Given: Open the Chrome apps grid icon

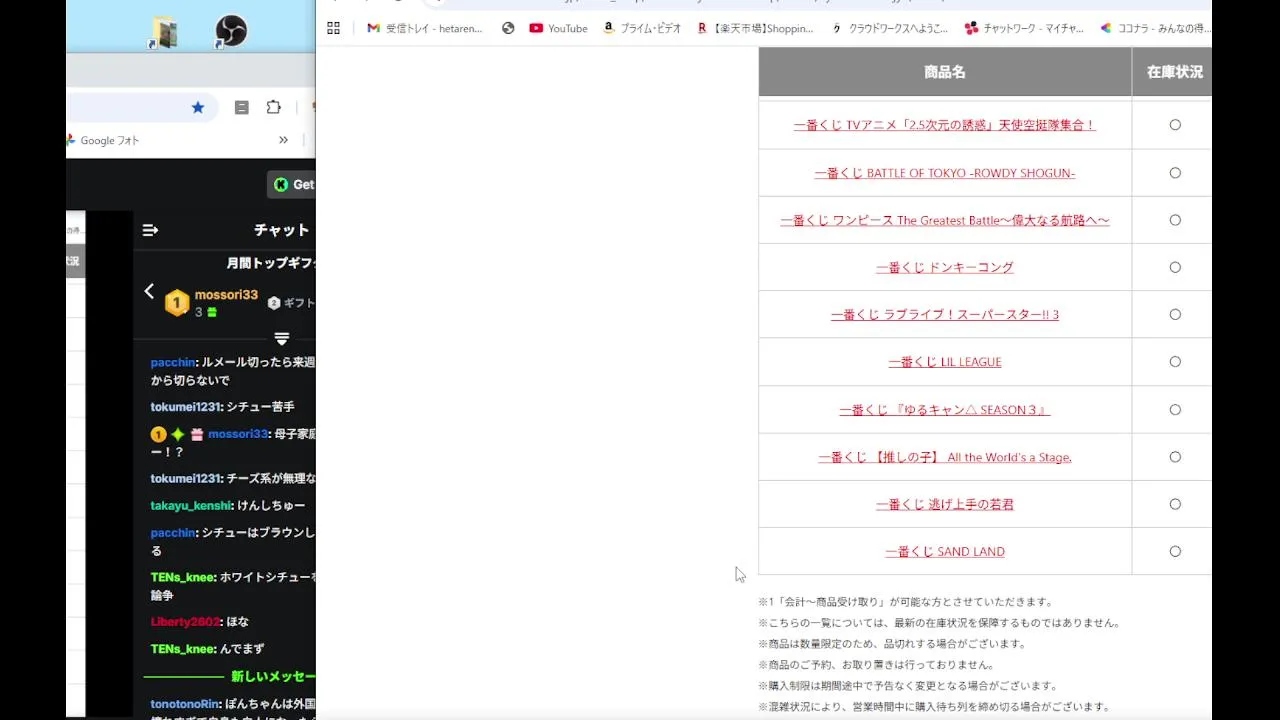Looking at the screenshot, I should tap(334, 28).
